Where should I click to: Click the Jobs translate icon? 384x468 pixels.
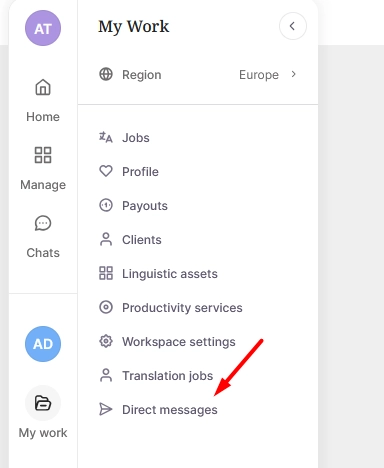coord(106,137)
